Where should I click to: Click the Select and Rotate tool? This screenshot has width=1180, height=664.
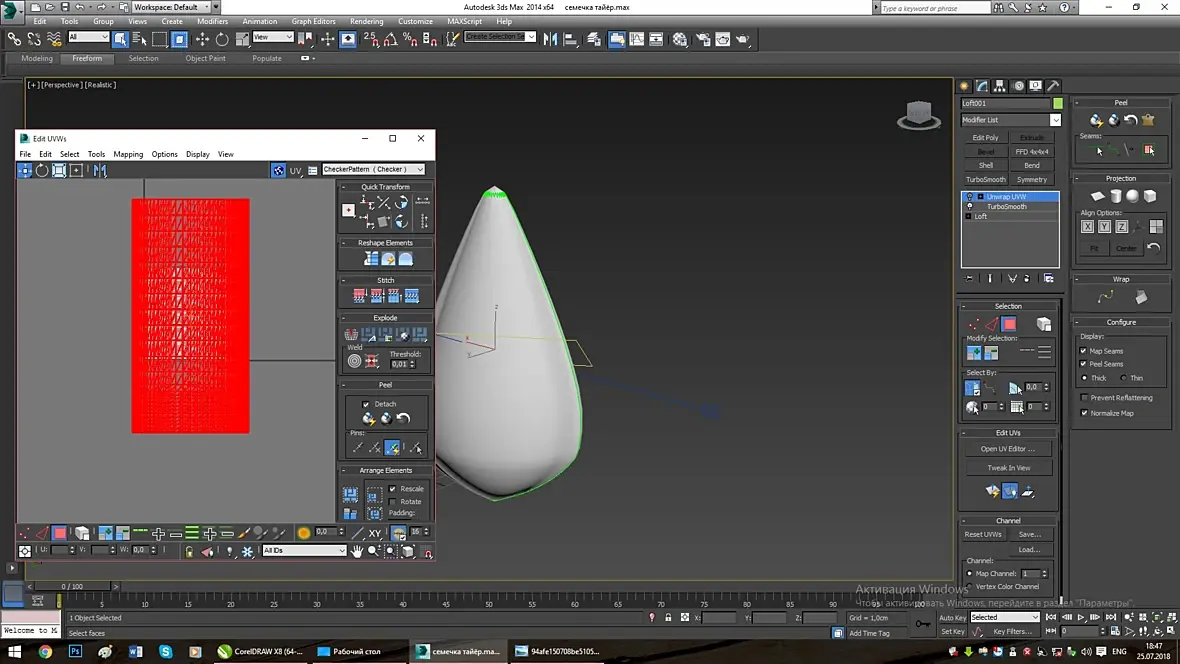(222, 39)
